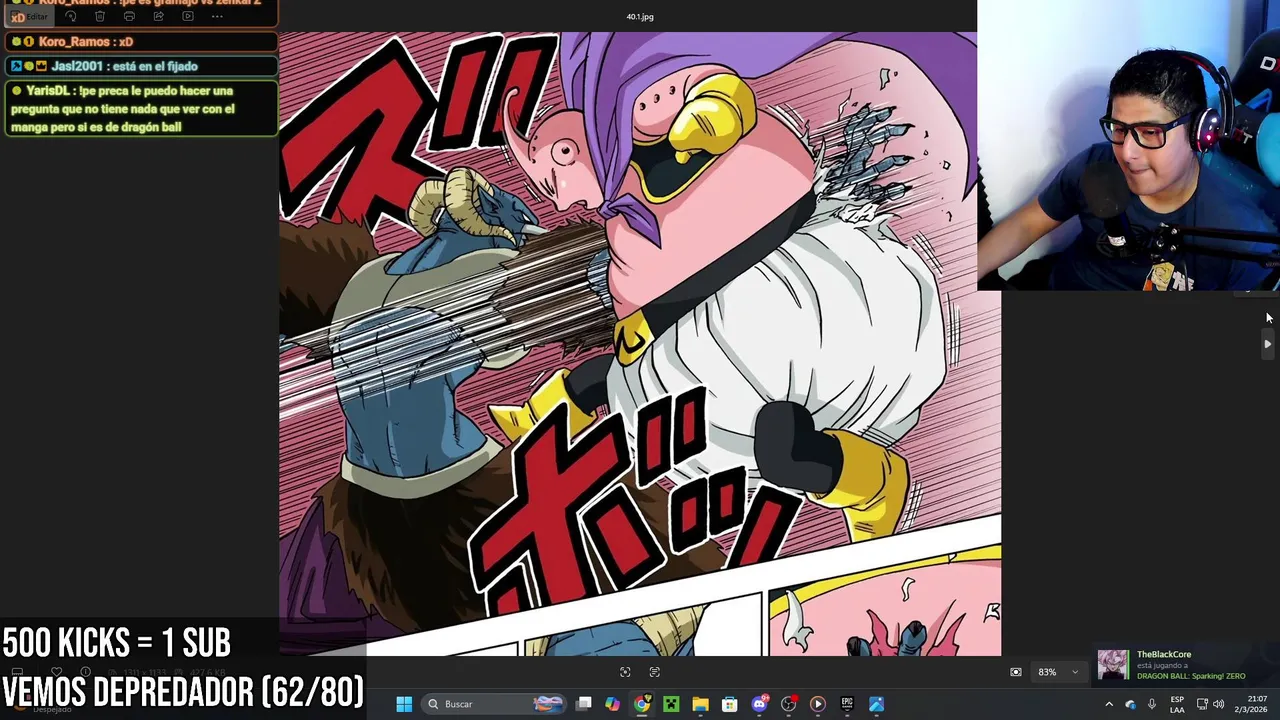Click TheBlackCore Discord activity notification
The width and height of the screenshot is (1280, 720).
pos(1185,665)
